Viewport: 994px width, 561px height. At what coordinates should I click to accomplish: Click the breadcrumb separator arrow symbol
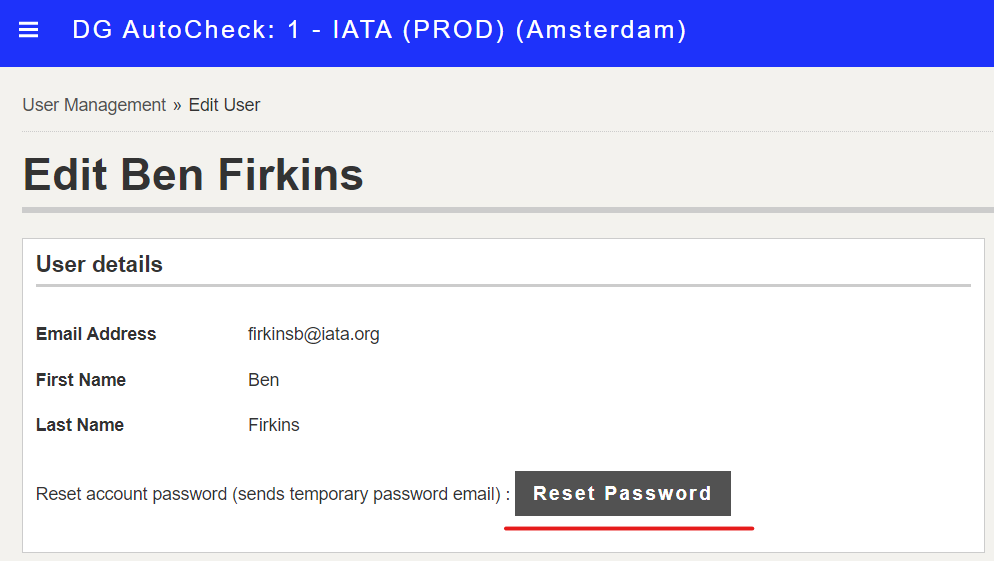(178, 106)
